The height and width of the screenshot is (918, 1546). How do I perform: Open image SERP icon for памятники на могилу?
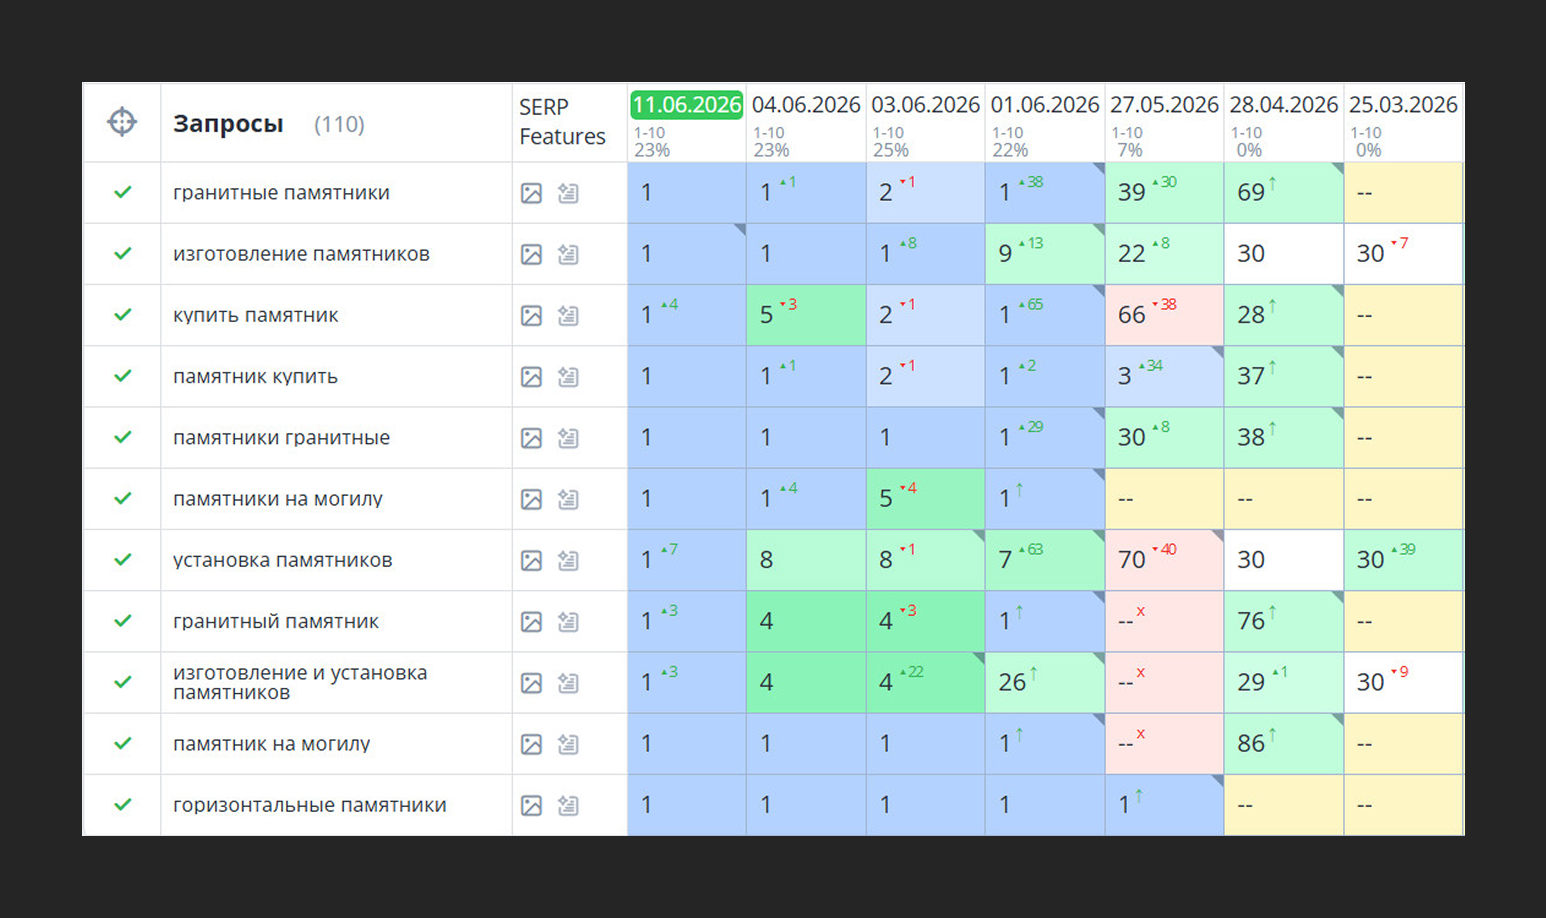pos(532,499)
